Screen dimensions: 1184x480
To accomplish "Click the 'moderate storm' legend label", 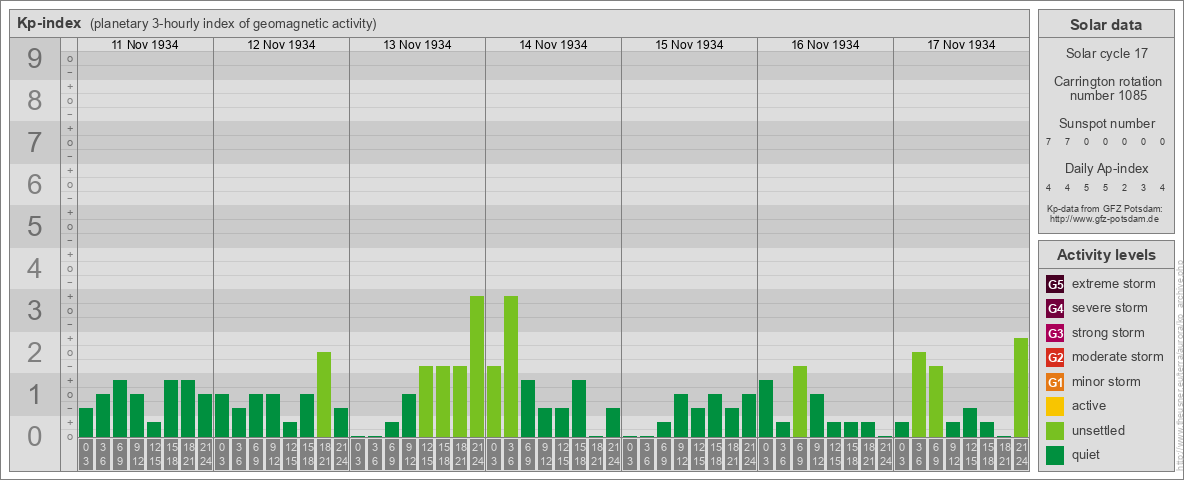I will [1118, 356].
